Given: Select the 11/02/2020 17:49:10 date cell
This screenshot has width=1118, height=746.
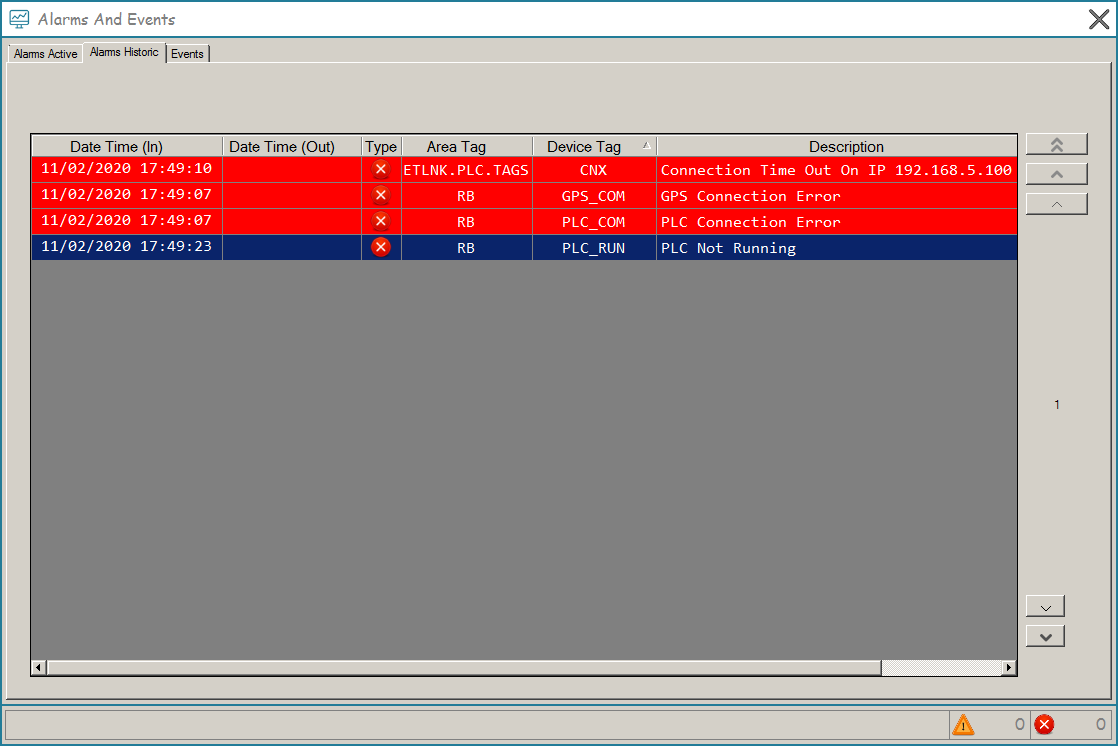Looking at the screenshot, I should click(x=127, y=169).
